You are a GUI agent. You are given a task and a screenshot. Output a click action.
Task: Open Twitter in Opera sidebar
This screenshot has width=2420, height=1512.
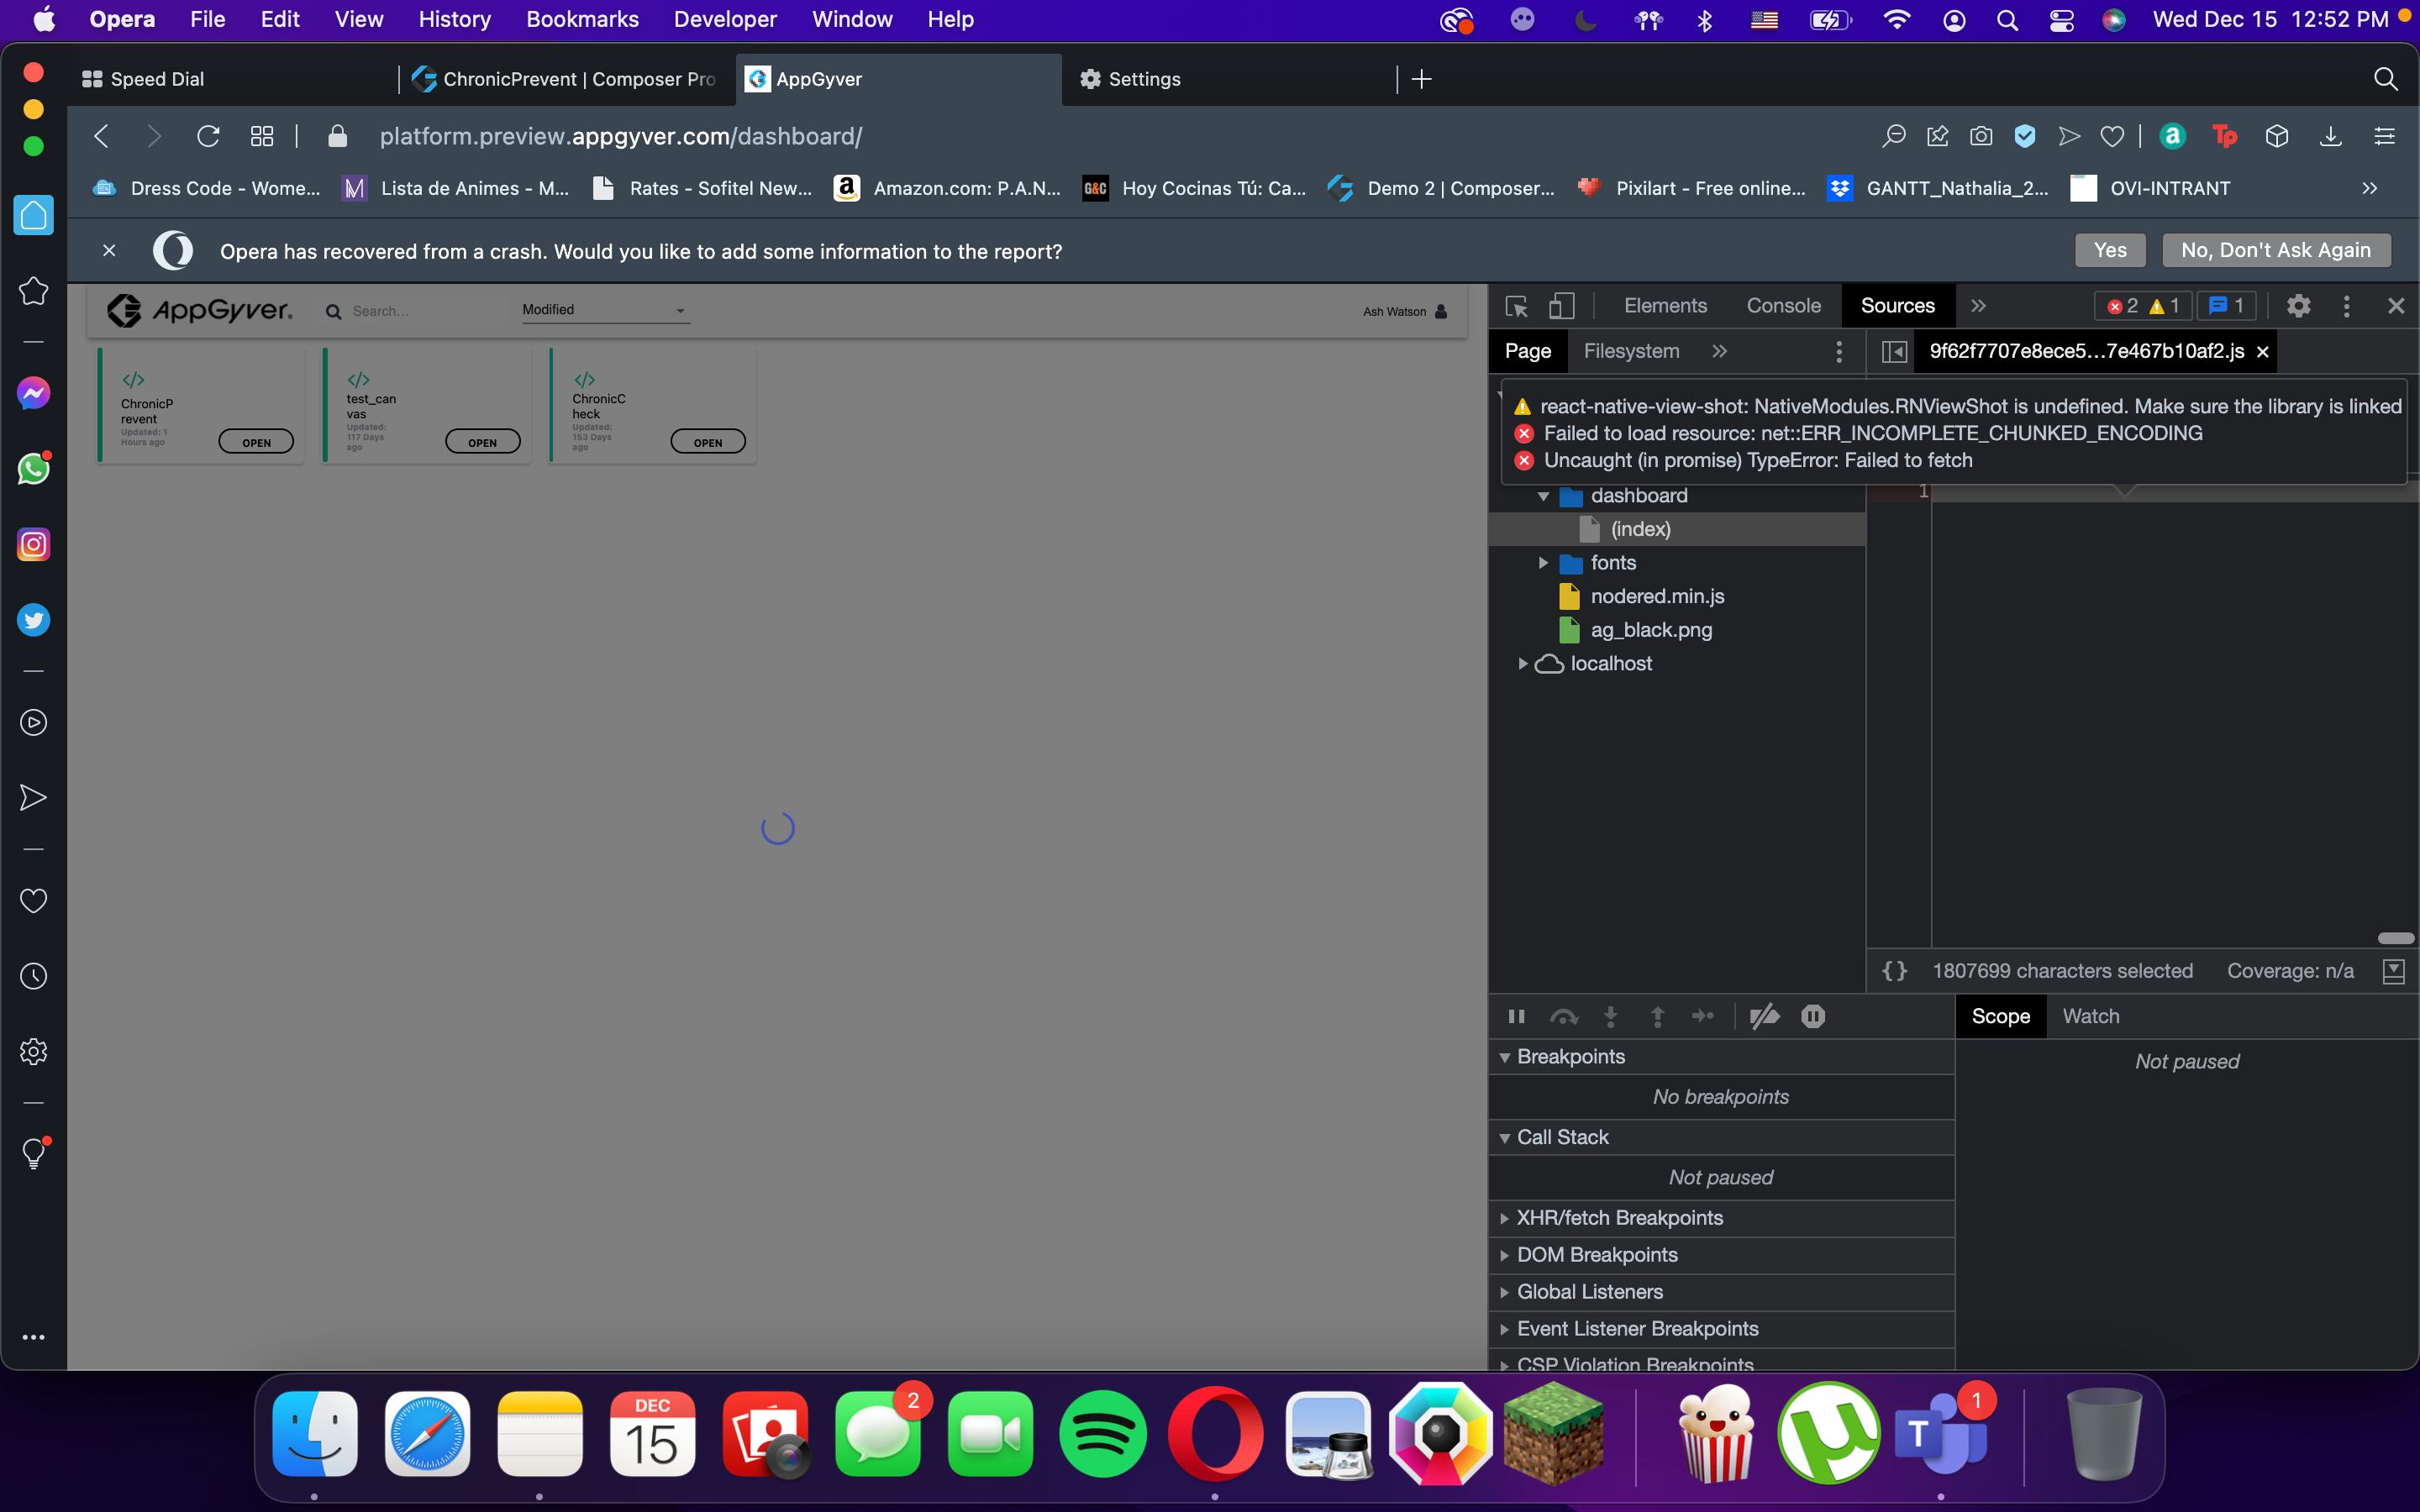[33, 620]
